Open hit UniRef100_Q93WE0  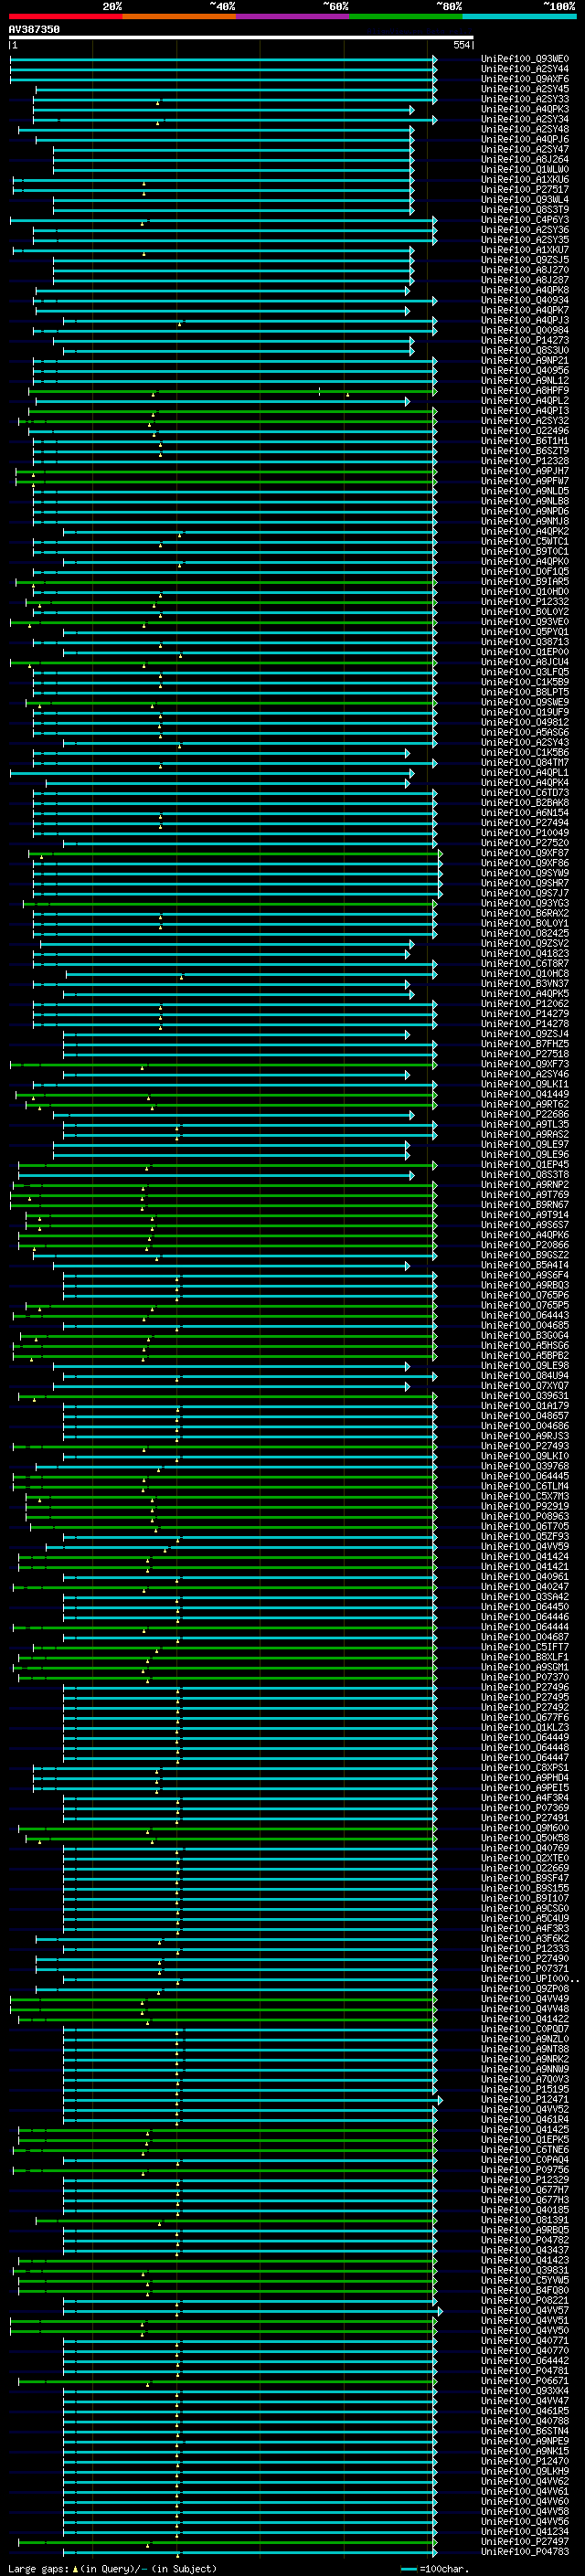coord(525,59)
